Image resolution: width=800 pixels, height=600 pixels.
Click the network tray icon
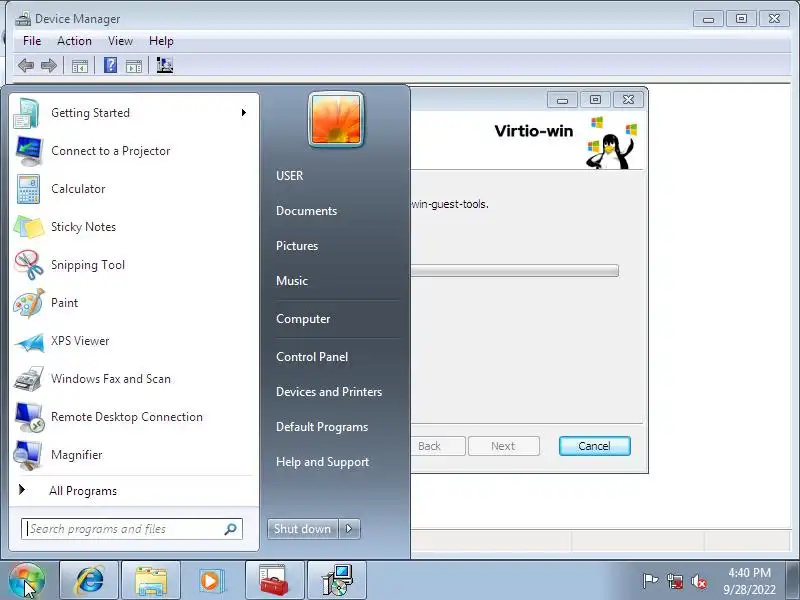click(675, 581)
